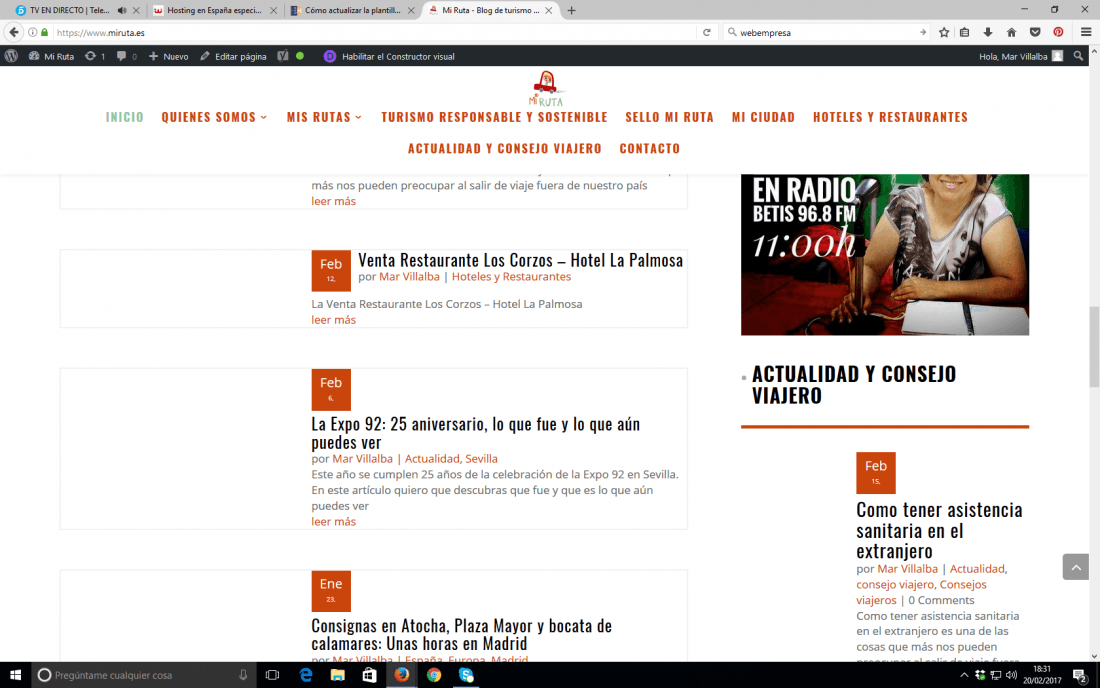The image size is (1100, 688).
Task: Open the downloads arrow icon
Action: click(988, 32)
